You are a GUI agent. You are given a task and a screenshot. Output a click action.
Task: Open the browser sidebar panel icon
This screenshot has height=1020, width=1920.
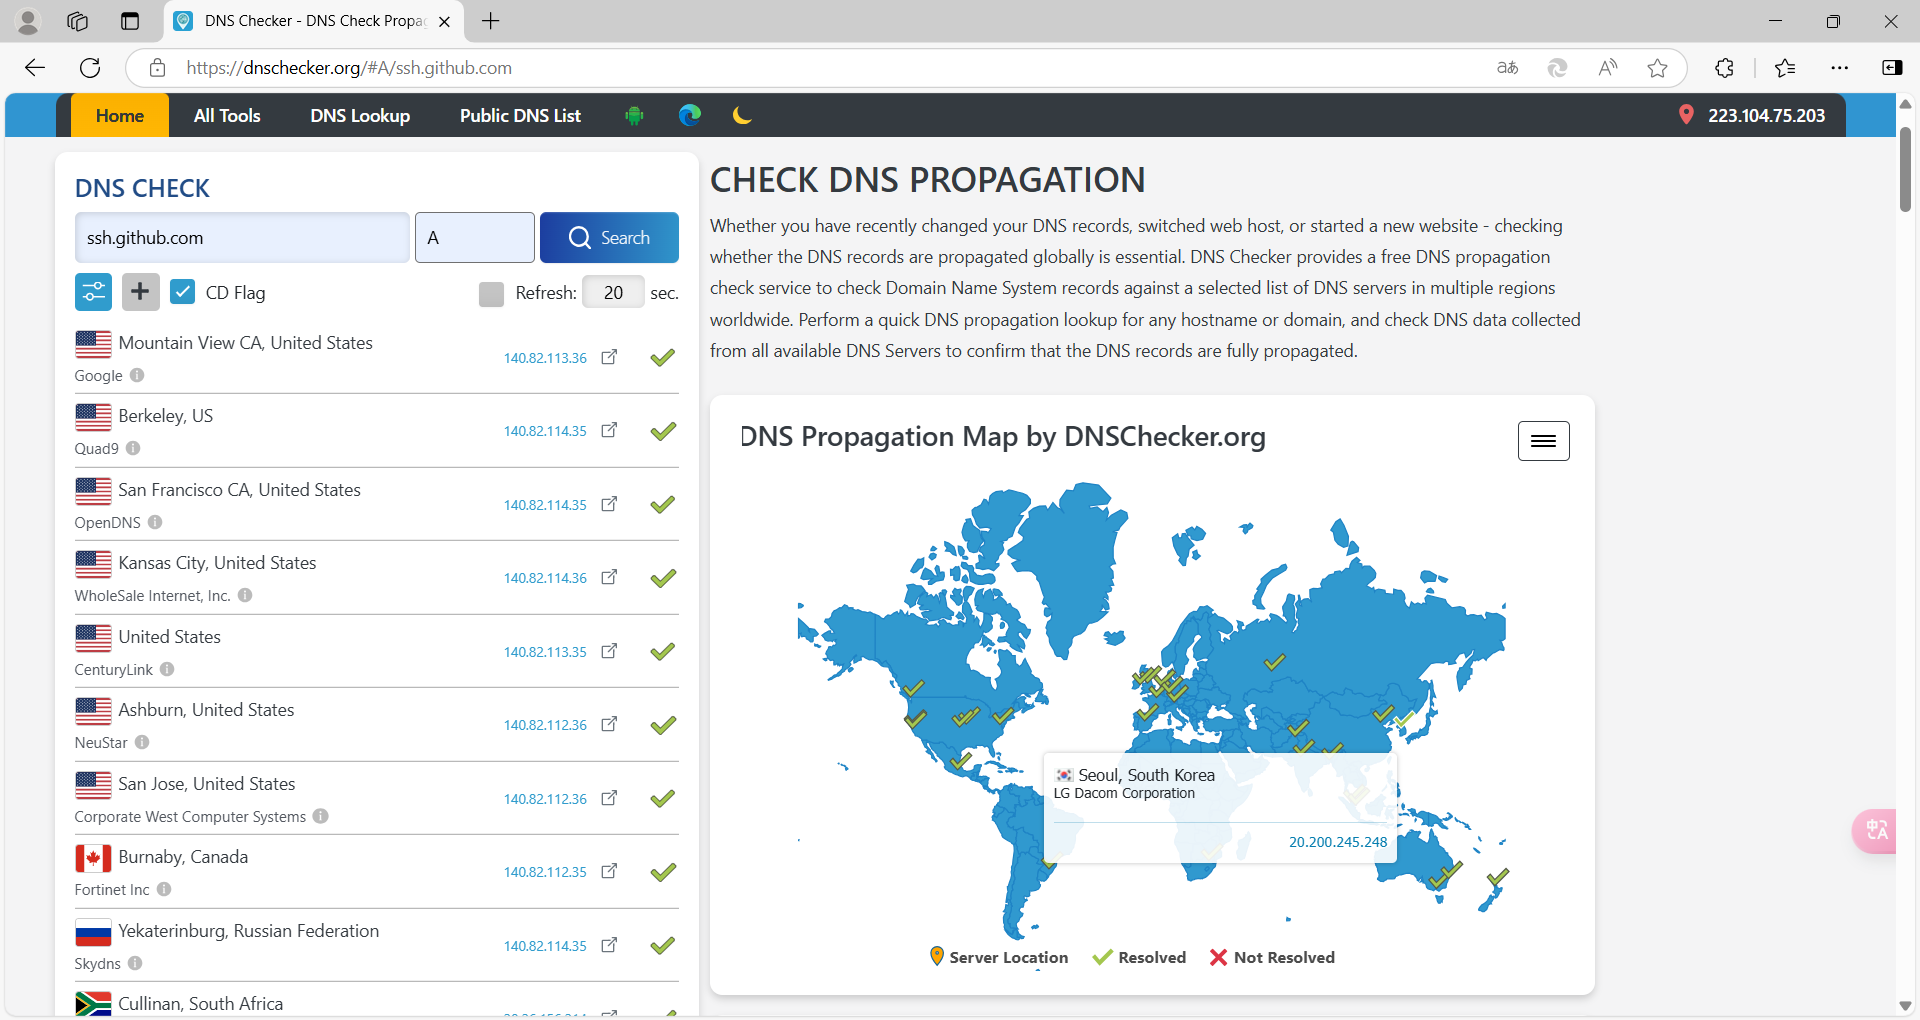1891,68
